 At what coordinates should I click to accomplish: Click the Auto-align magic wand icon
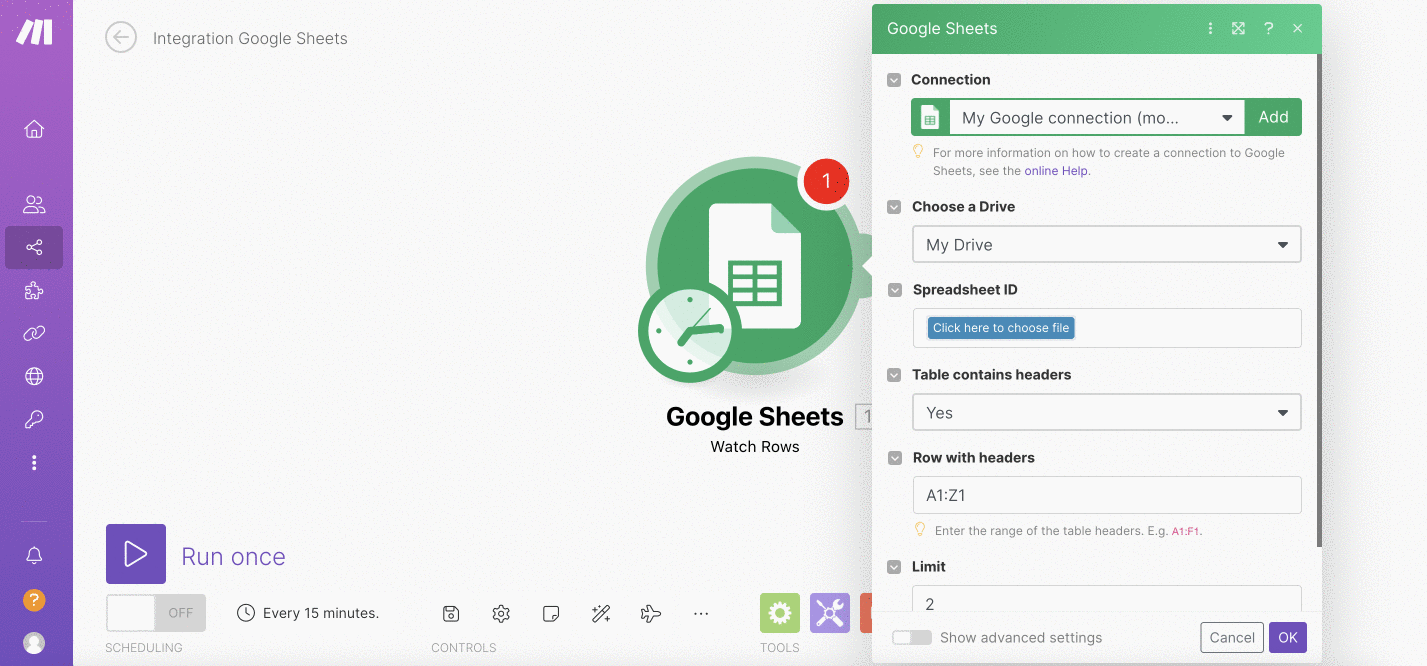click(601, 614)
